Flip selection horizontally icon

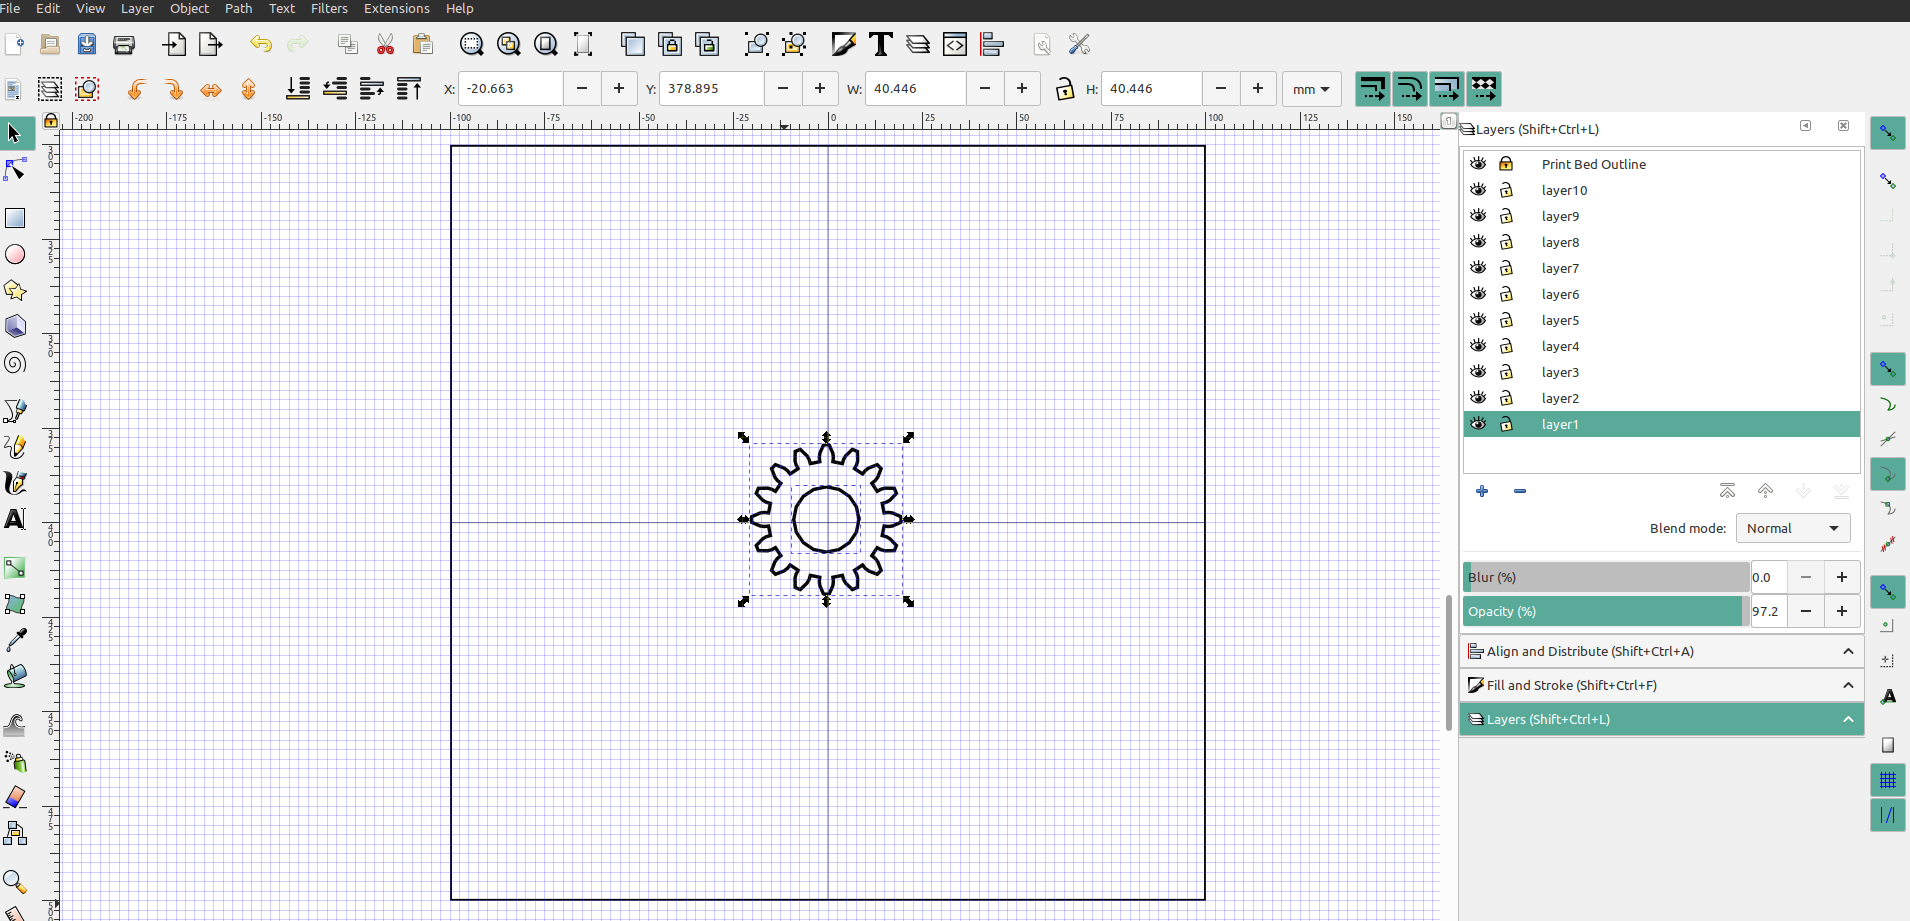point(211,89)
